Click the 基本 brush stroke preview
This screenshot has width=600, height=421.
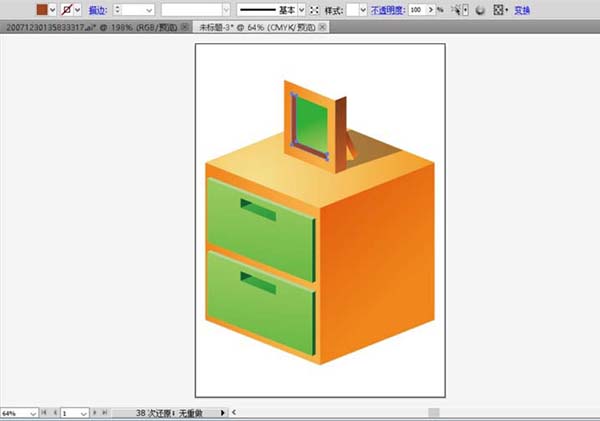(258, 10)
